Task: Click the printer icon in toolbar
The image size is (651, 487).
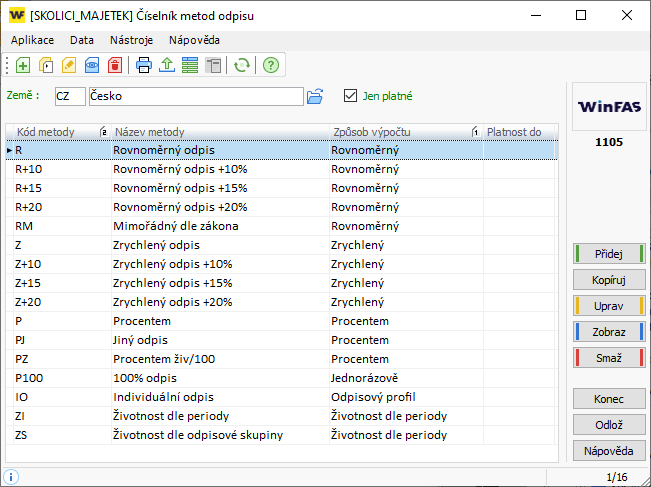Action: pyautogui.click(x=144, y=65)
